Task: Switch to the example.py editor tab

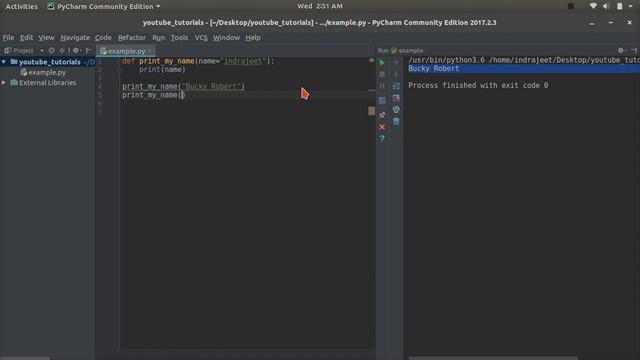Action: pos(126,51)
